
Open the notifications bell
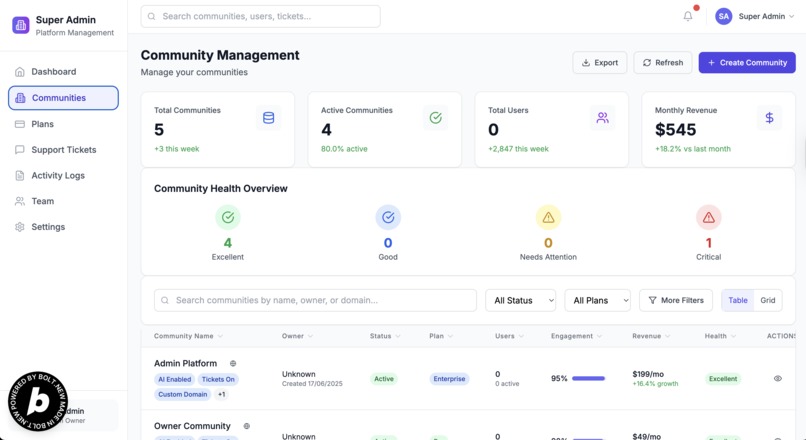tap(688, 16)
